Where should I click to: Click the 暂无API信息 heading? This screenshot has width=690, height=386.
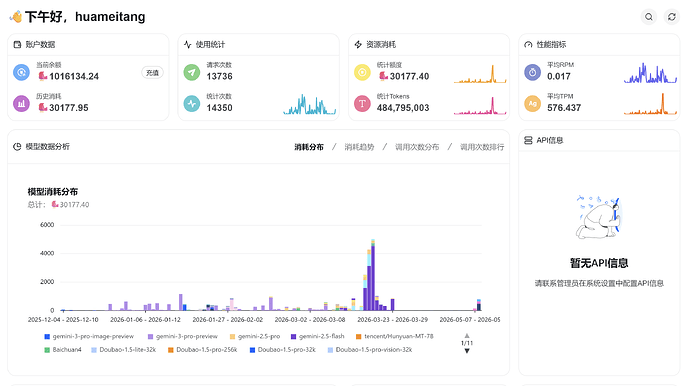pos(599,263)
